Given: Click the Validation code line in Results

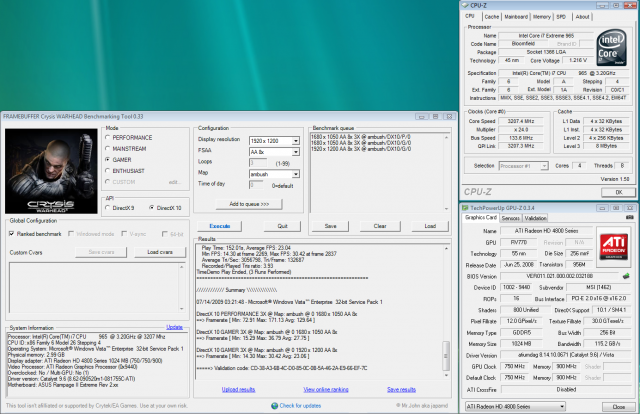Looking at the screenshot, I should point(282,368).
